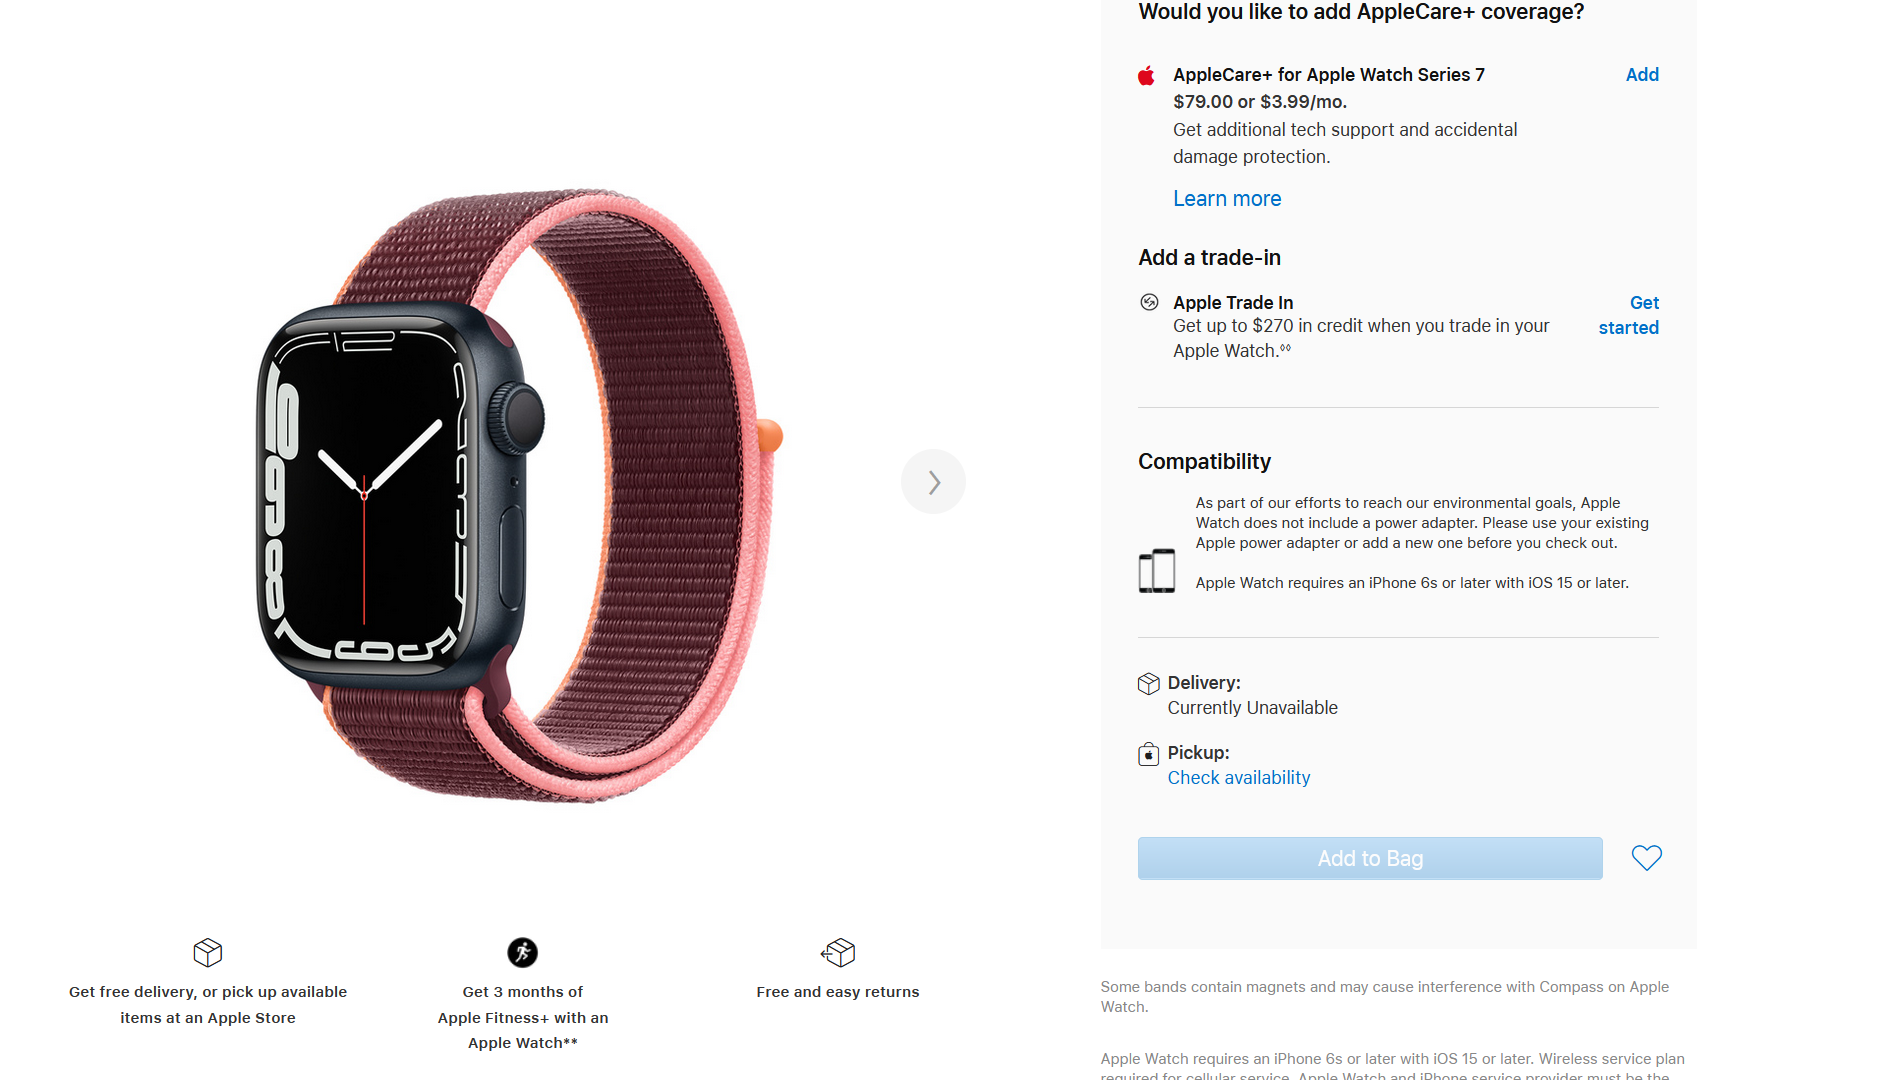Click Get started for Apple Trade In
The height and width of the screenshot is (1080, 1890).
[1629, 315]
